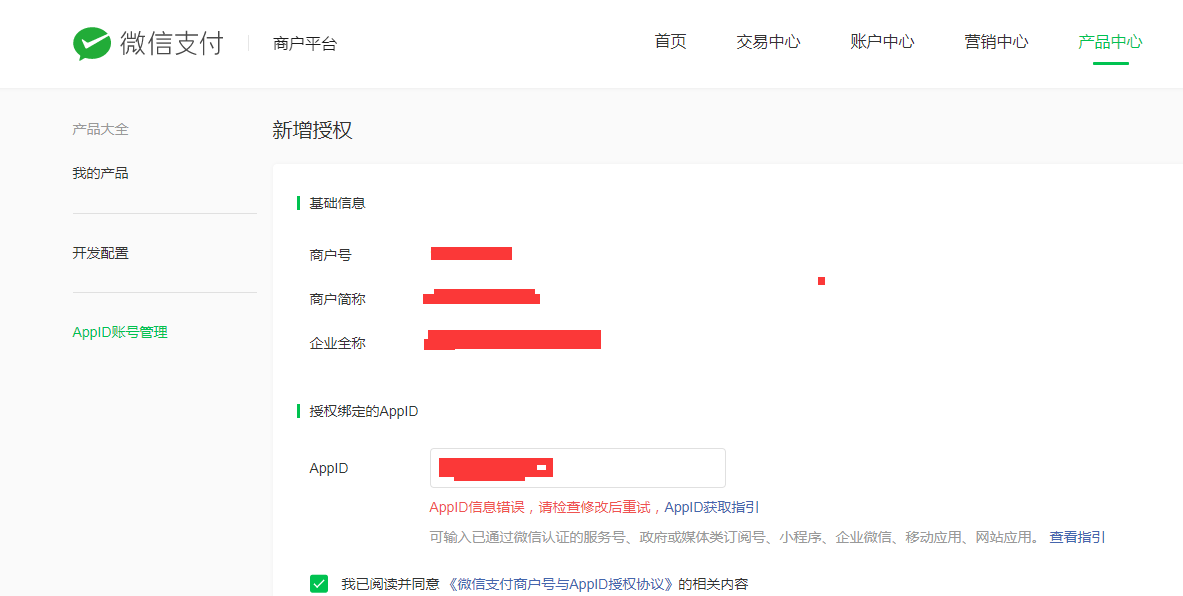The image size is (1183, 596).
Task: Click the 商户号 label
Action: pos(330,255)
